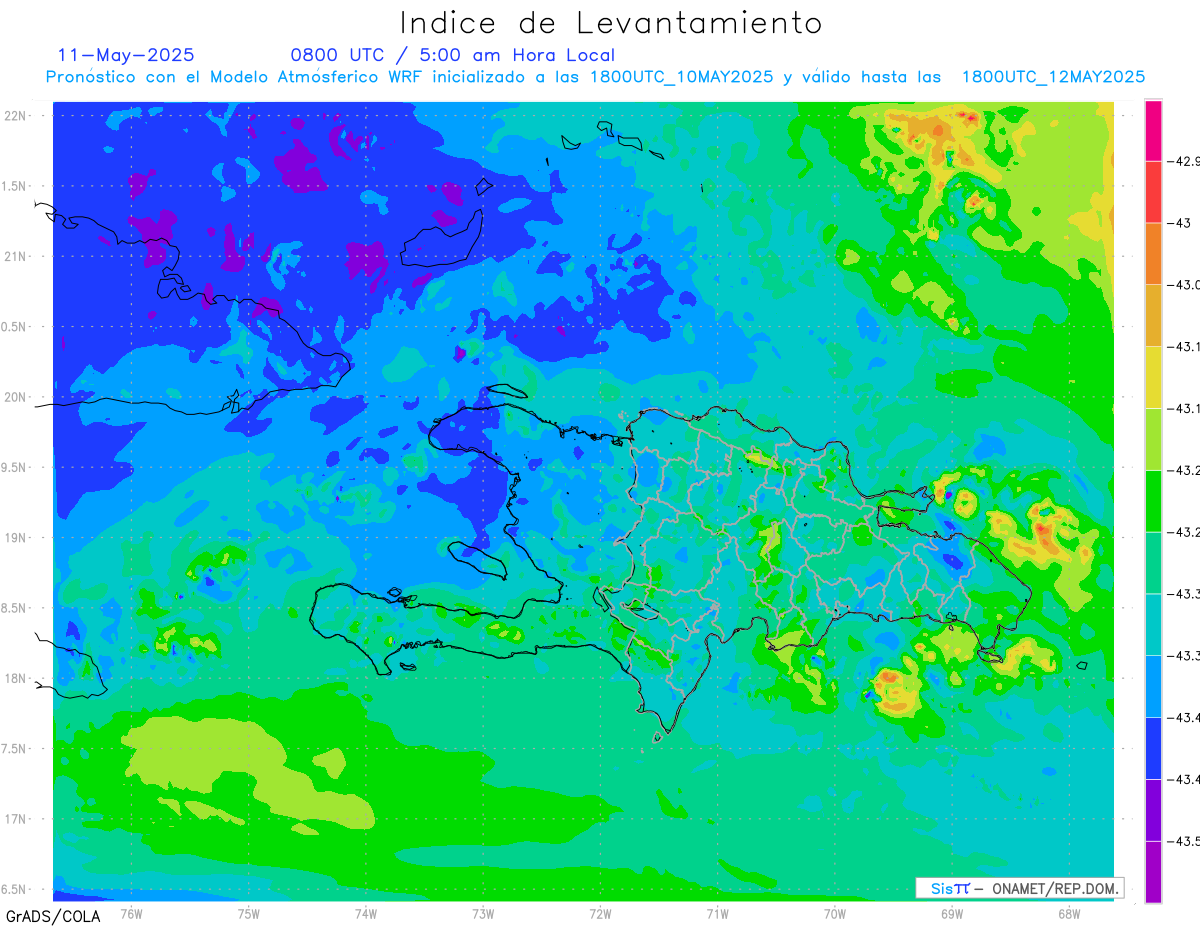Pick the bottom purple swatch of the color bar
1200x927 pixels.
click(1153, 871)
